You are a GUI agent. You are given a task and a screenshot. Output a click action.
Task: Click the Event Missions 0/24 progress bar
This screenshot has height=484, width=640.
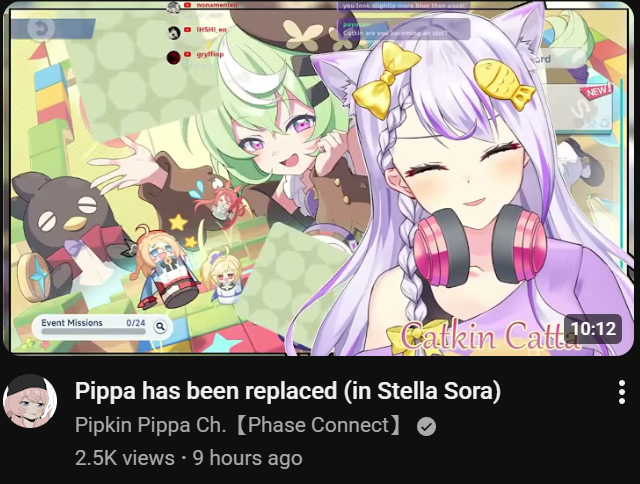pos(93,331)
